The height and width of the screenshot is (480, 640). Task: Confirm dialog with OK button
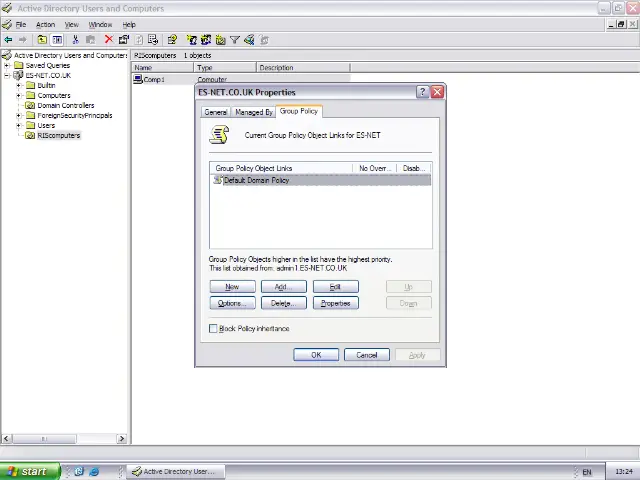pos(316,355)
